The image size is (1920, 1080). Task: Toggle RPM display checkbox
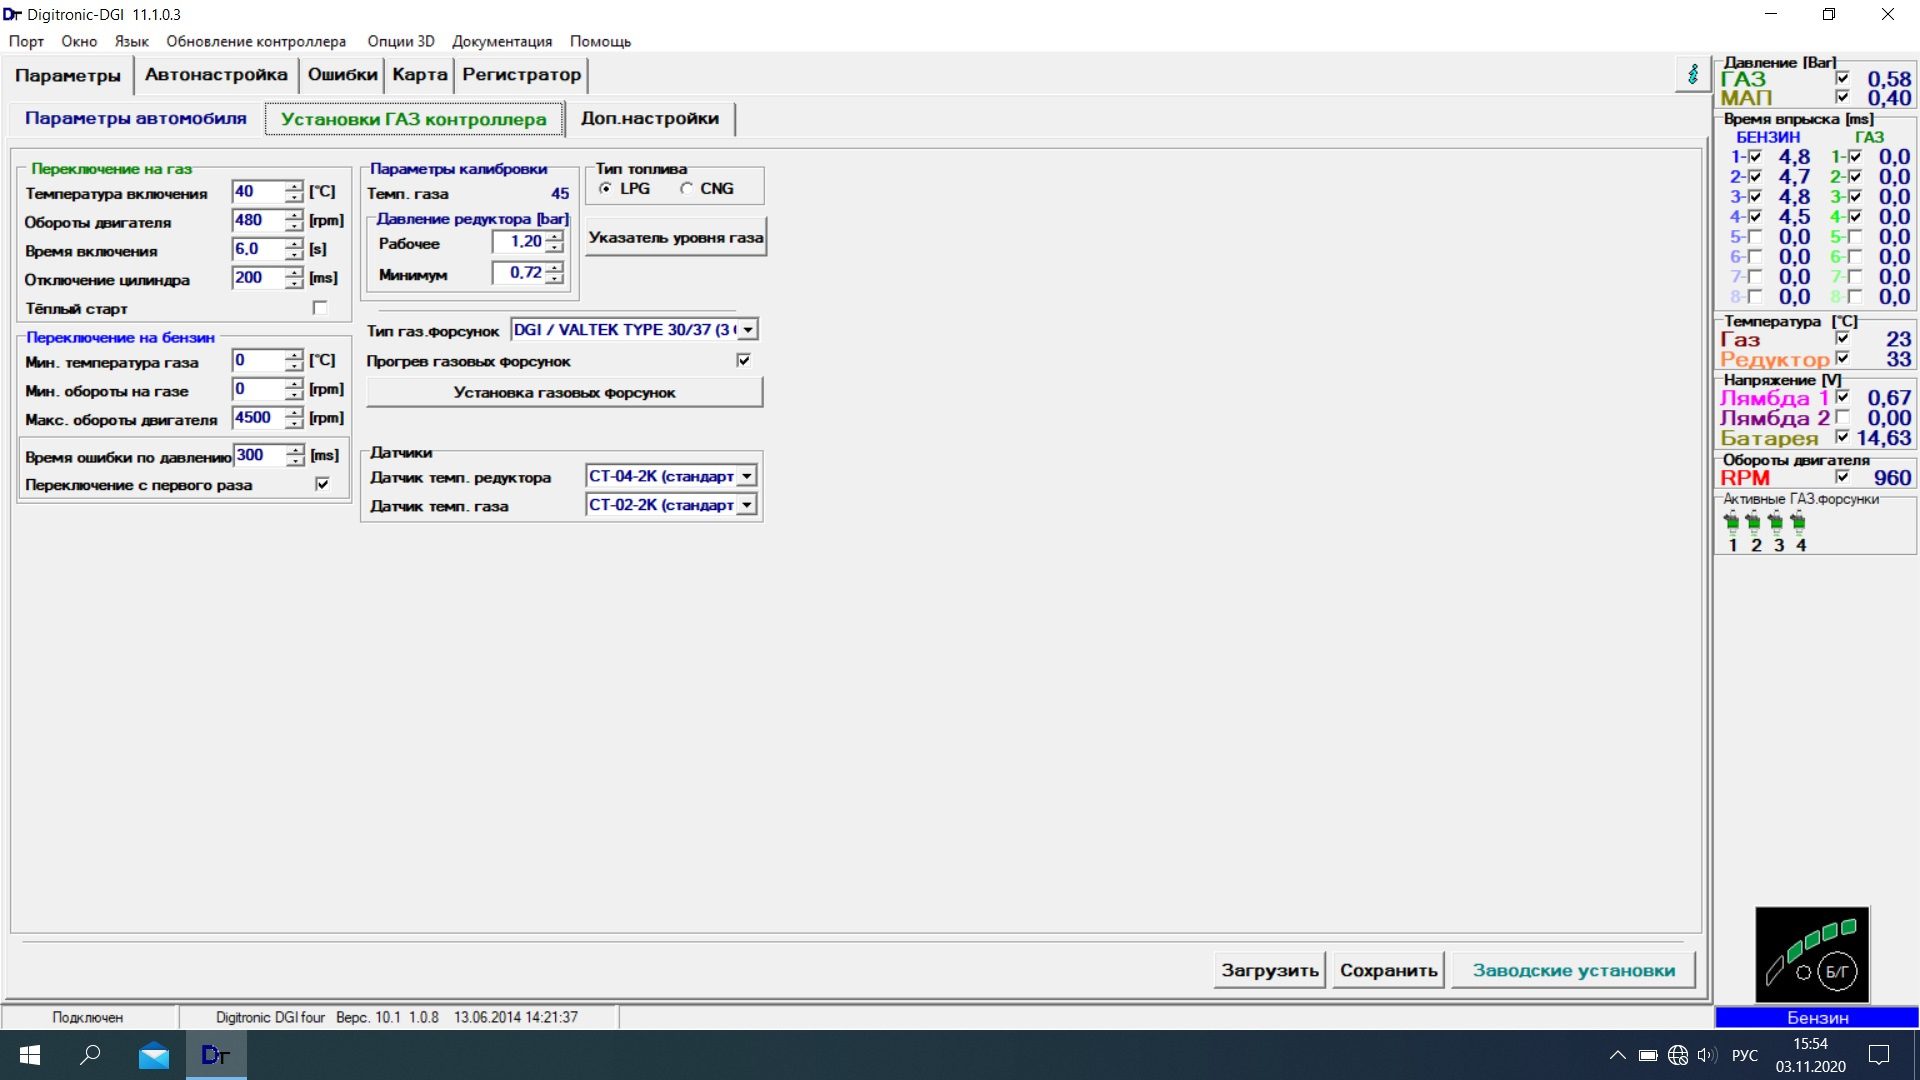click(1842, 477)
